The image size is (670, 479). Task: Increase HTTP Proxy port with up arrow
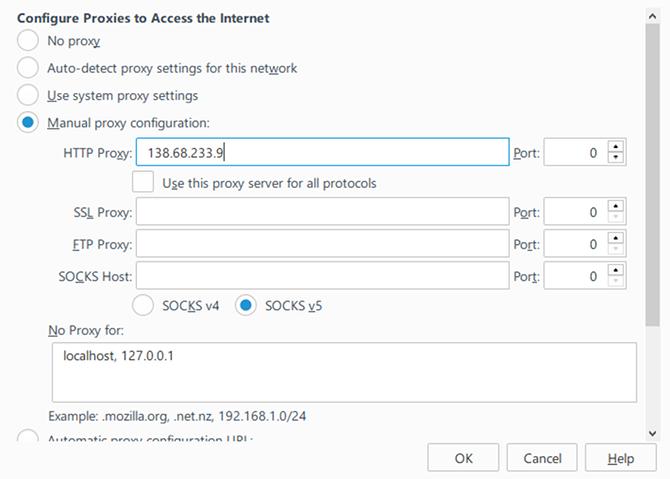pyautogui.click(x=616, y=147)
